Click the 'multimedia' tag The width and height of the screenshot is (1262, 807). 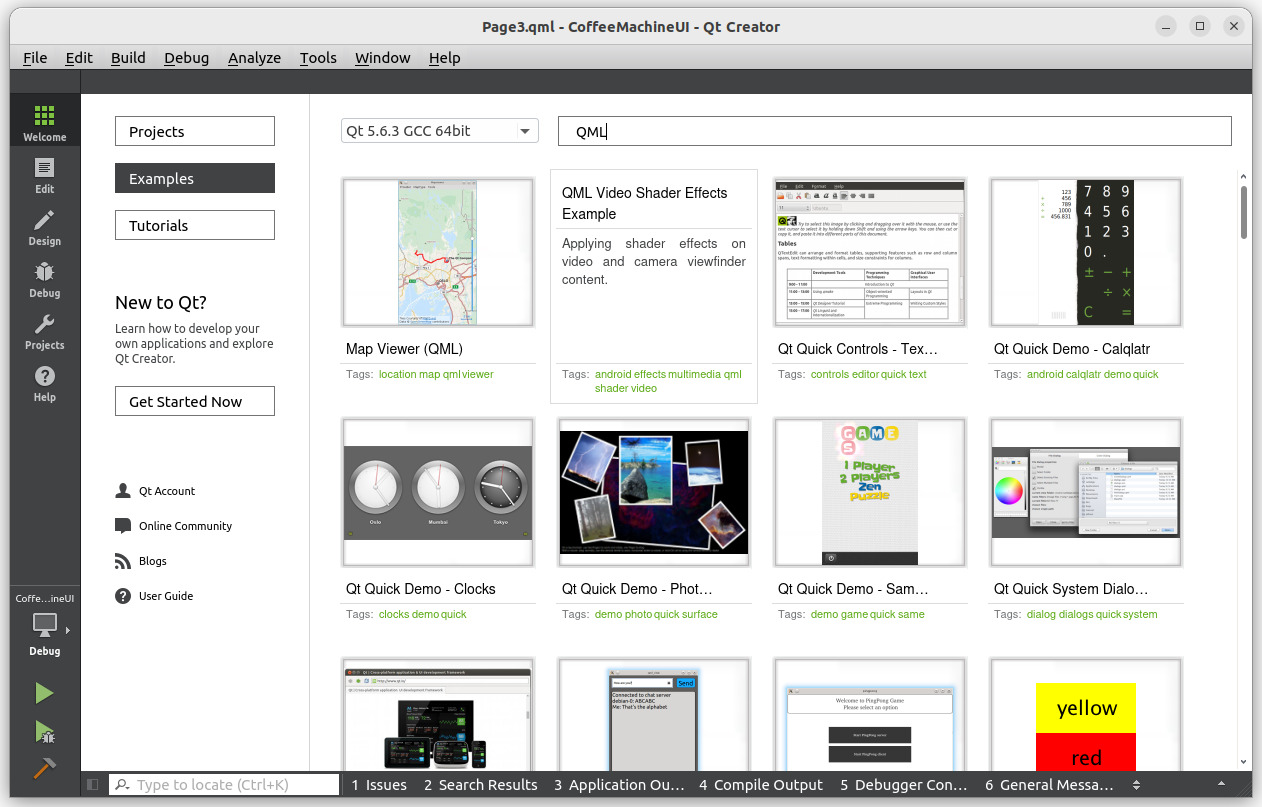[695, 374]
